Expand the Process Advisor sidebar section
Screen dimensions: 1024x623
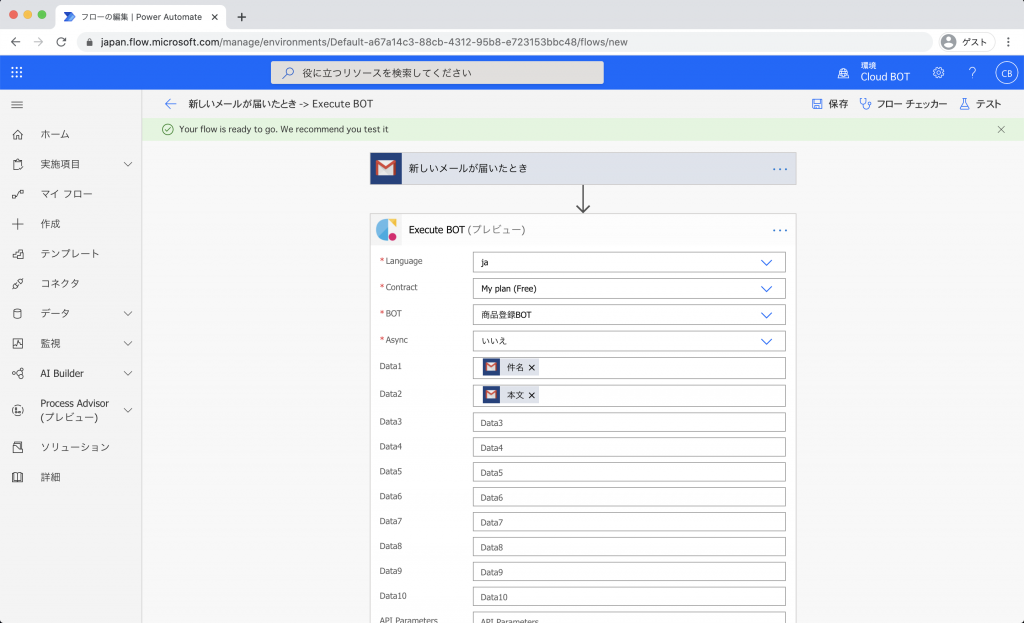tap(128, 410)
